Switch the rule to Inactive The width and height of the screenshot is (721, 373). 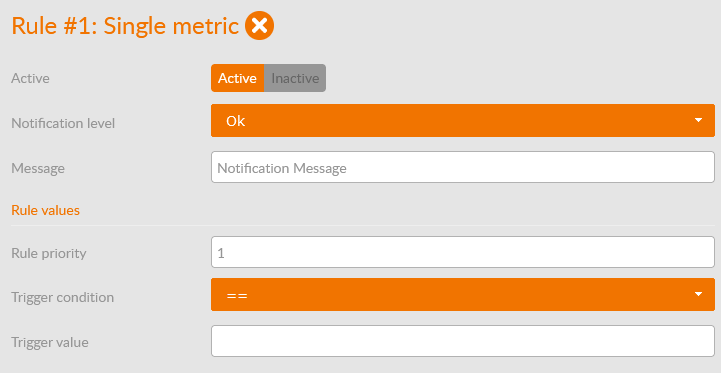coord(295,78)
